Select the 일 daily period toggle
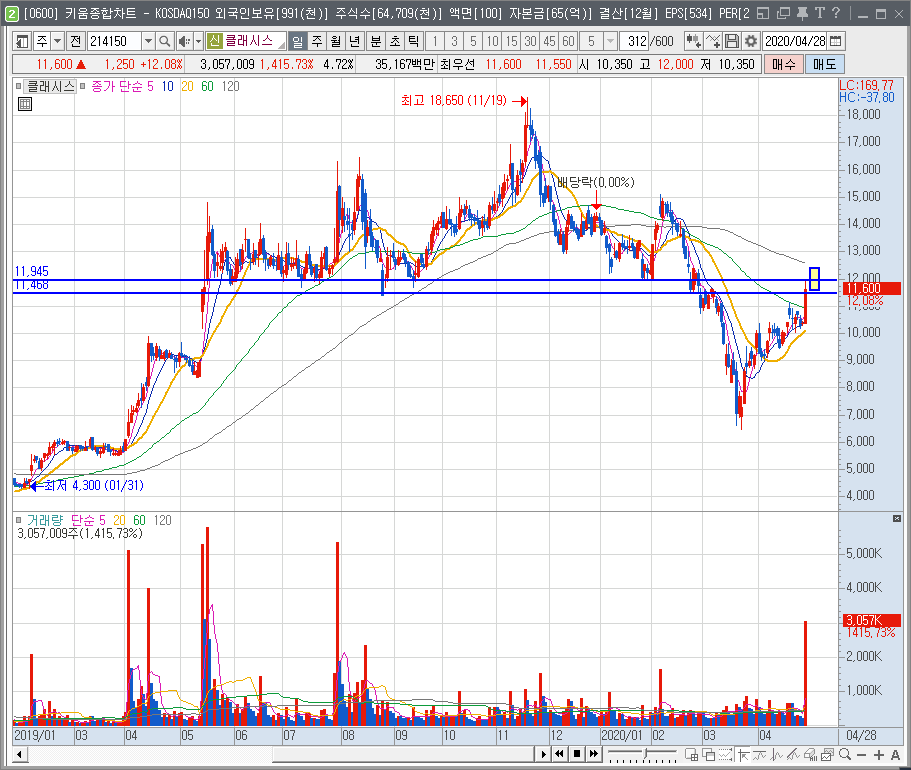 tap(297, 41)
